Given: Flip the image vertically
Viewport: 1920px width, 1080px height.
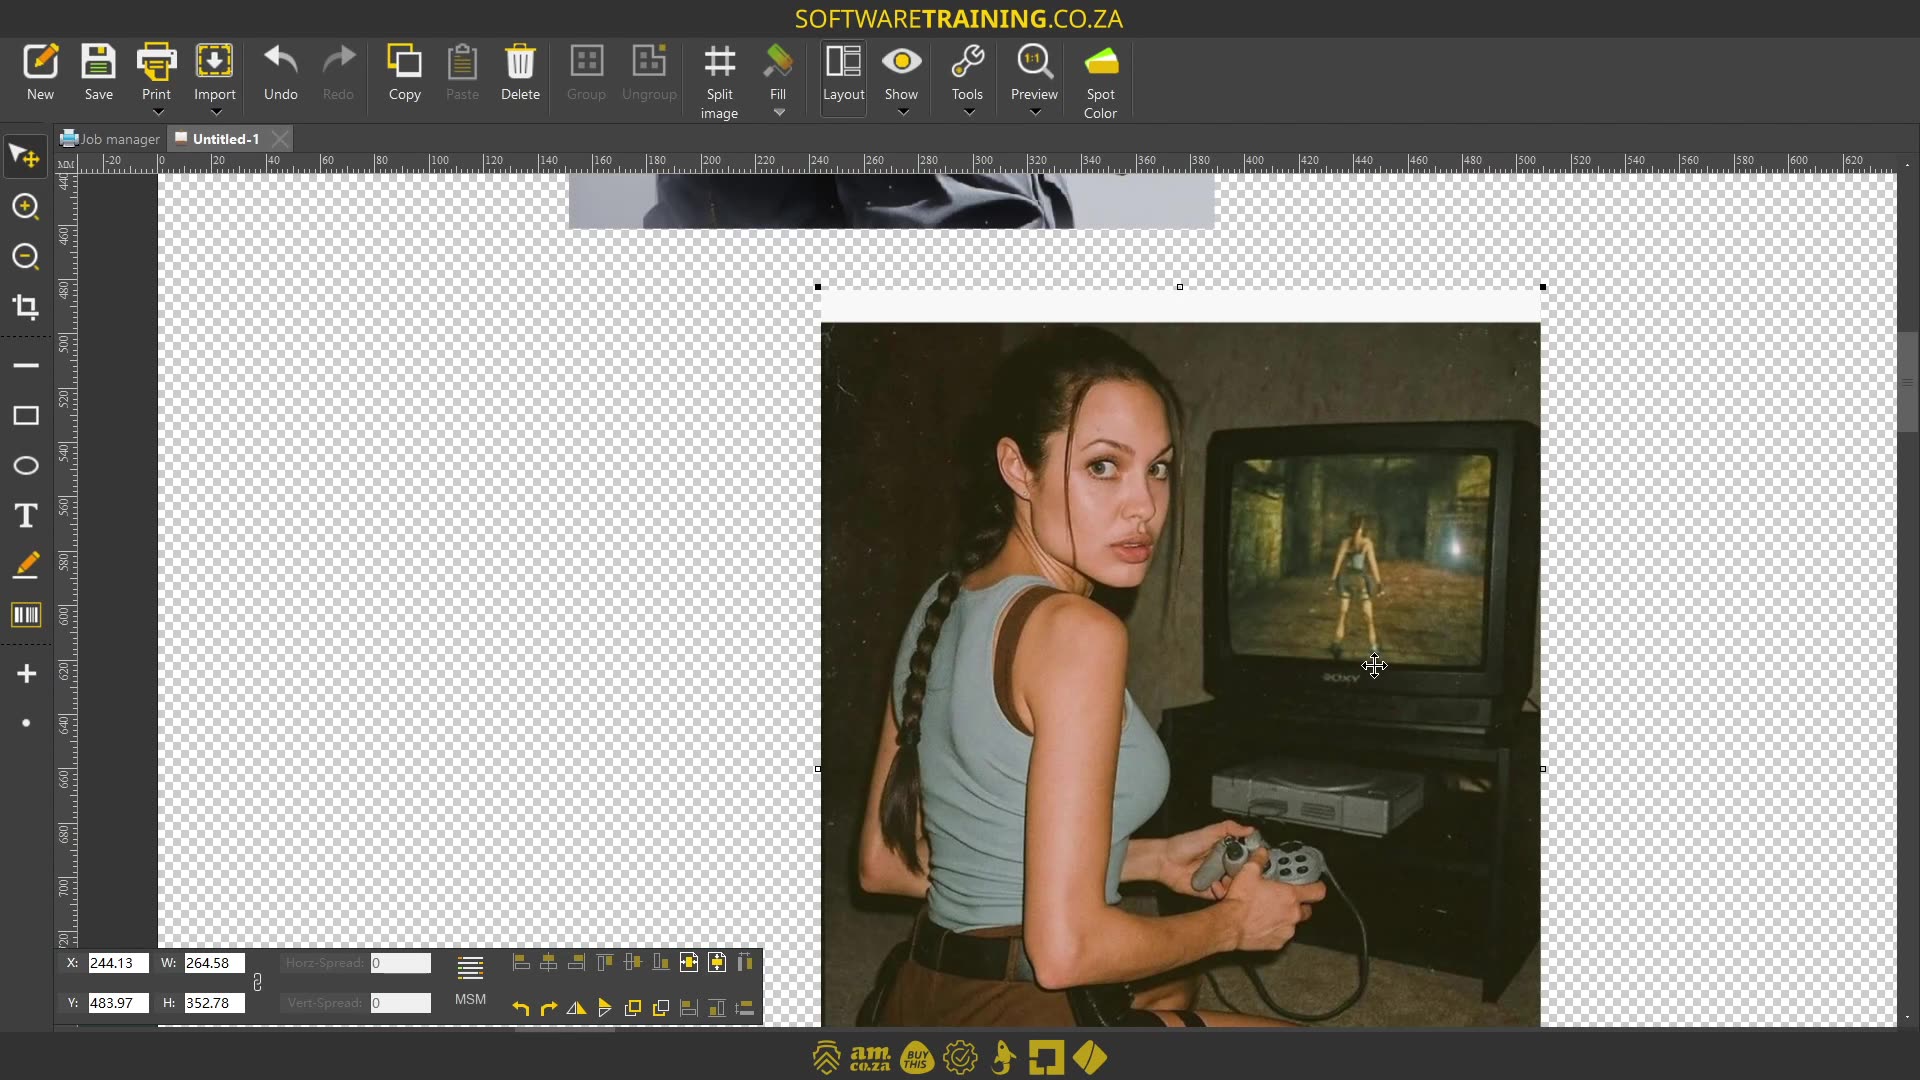Looking at the screenshot, I should click(x=605, y=1008).
